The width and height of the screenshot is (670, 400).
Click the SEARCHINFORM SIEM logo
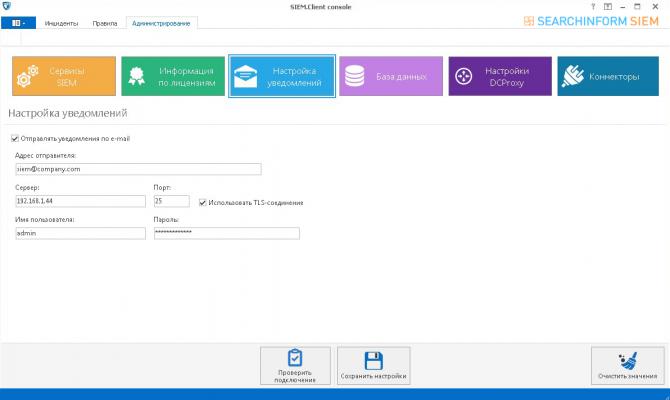pyautogui.click(x=591, y=21)
